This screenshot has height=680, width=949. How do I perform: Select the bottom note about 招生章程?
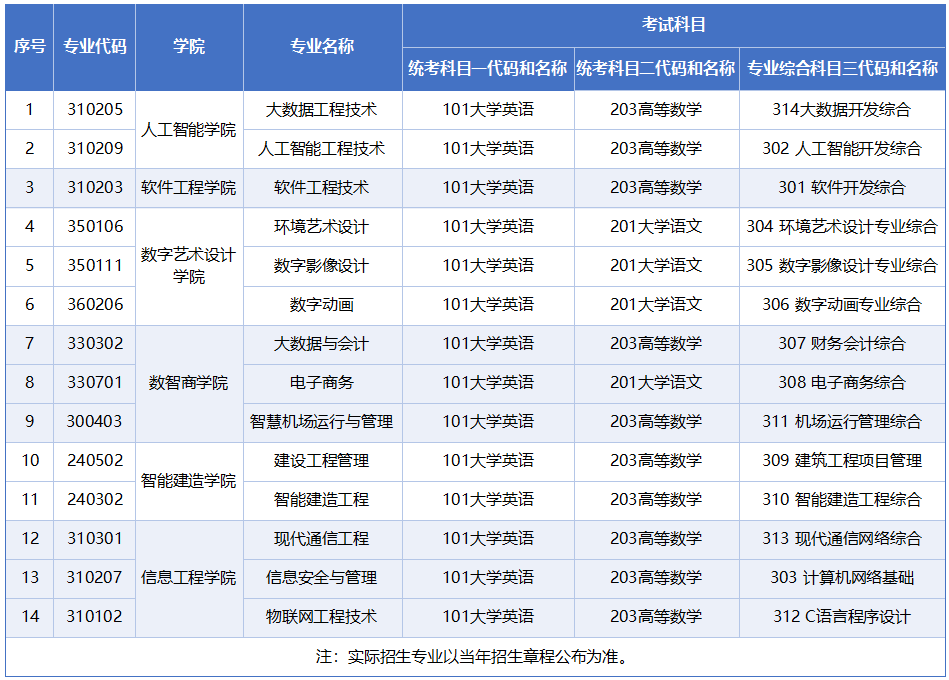coord(474,655)
